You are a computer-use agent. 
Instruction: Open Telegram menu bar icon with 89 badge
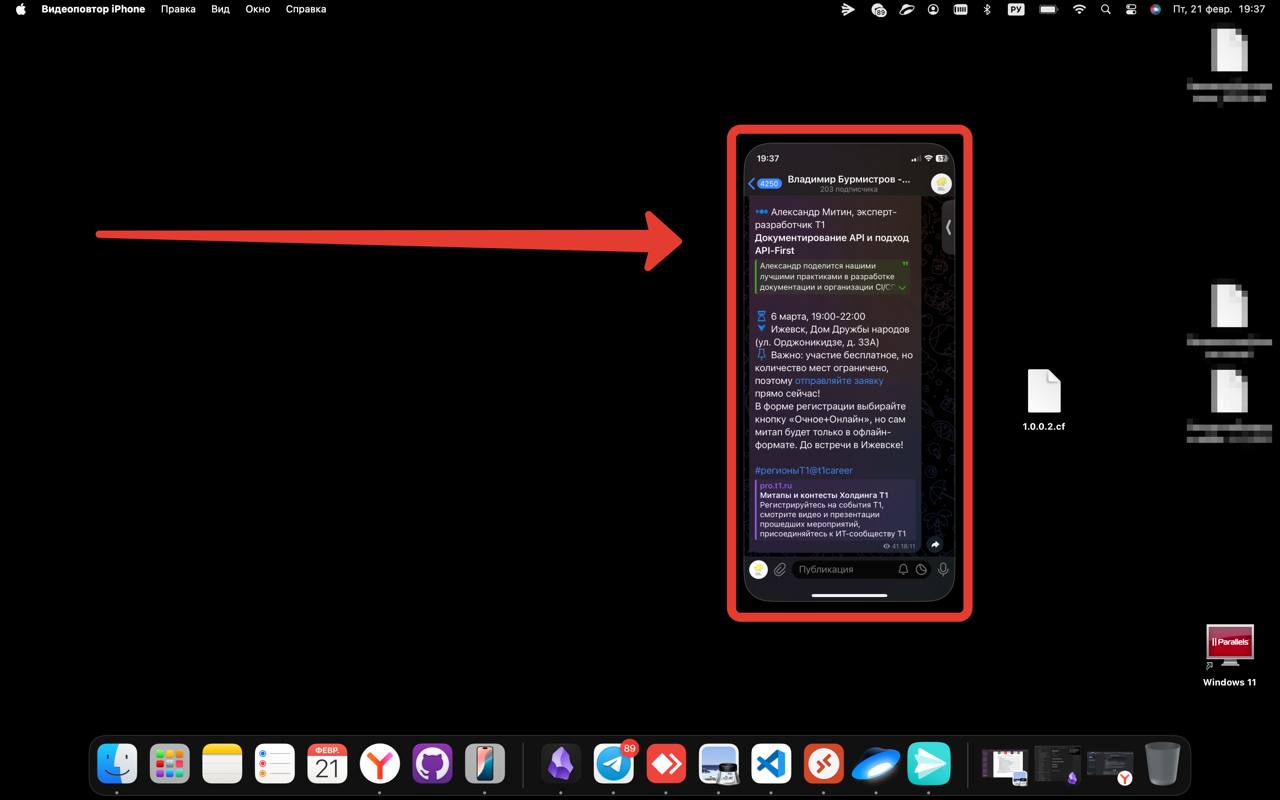point(877,9)
